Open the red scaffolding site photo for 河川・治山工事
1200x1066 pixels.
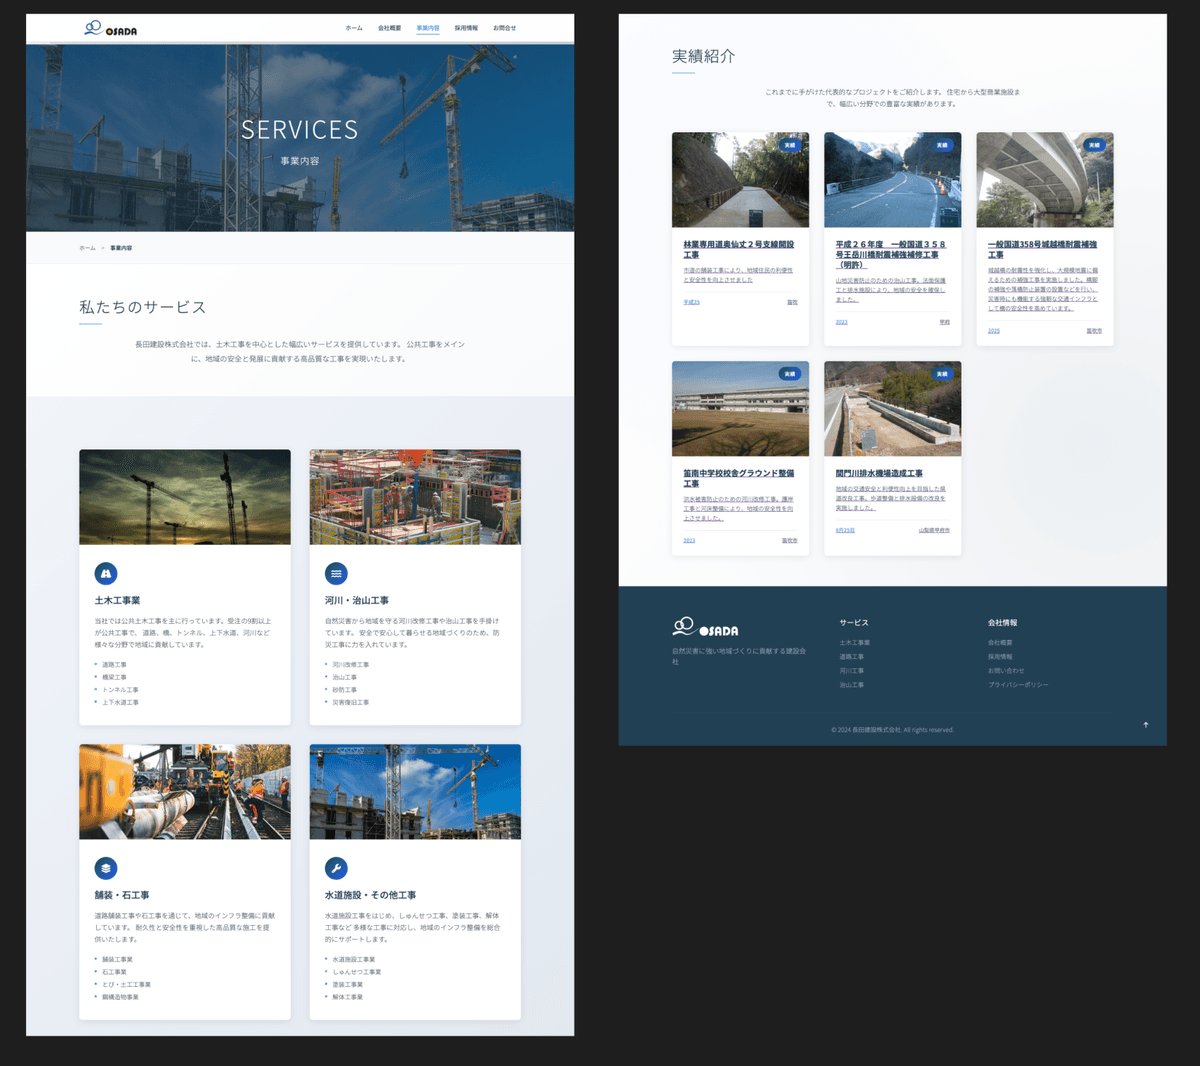[x=415, y=497]
